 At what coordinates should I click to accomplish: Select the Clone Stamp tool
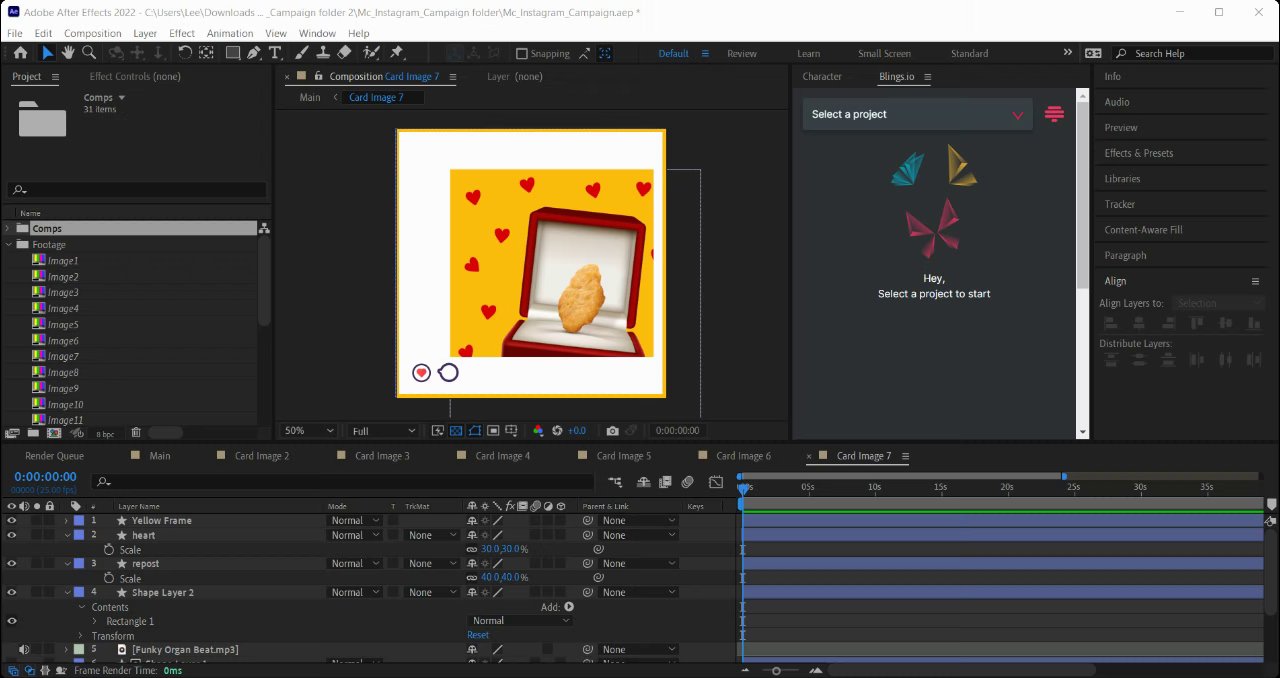coord(322,53)
